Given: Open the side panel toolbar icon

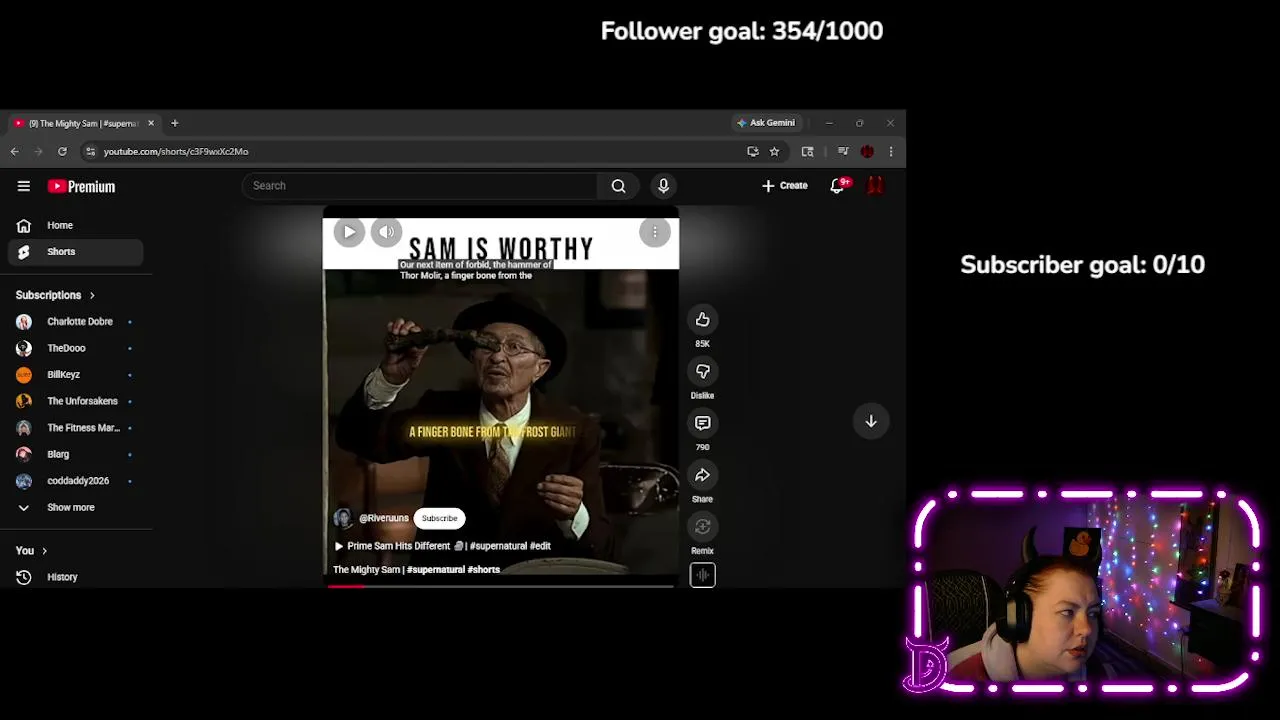Looking at the screenshot, I should [807, 151].
